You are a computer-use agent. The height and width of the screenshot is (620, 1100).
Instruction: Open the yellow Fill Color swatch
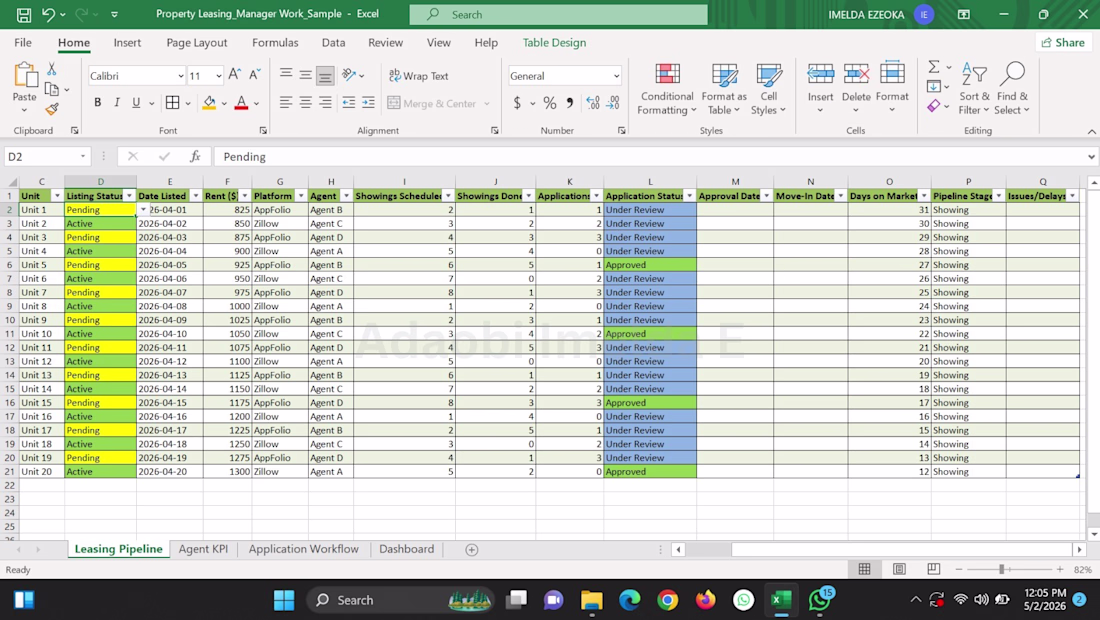coord(209,103)
